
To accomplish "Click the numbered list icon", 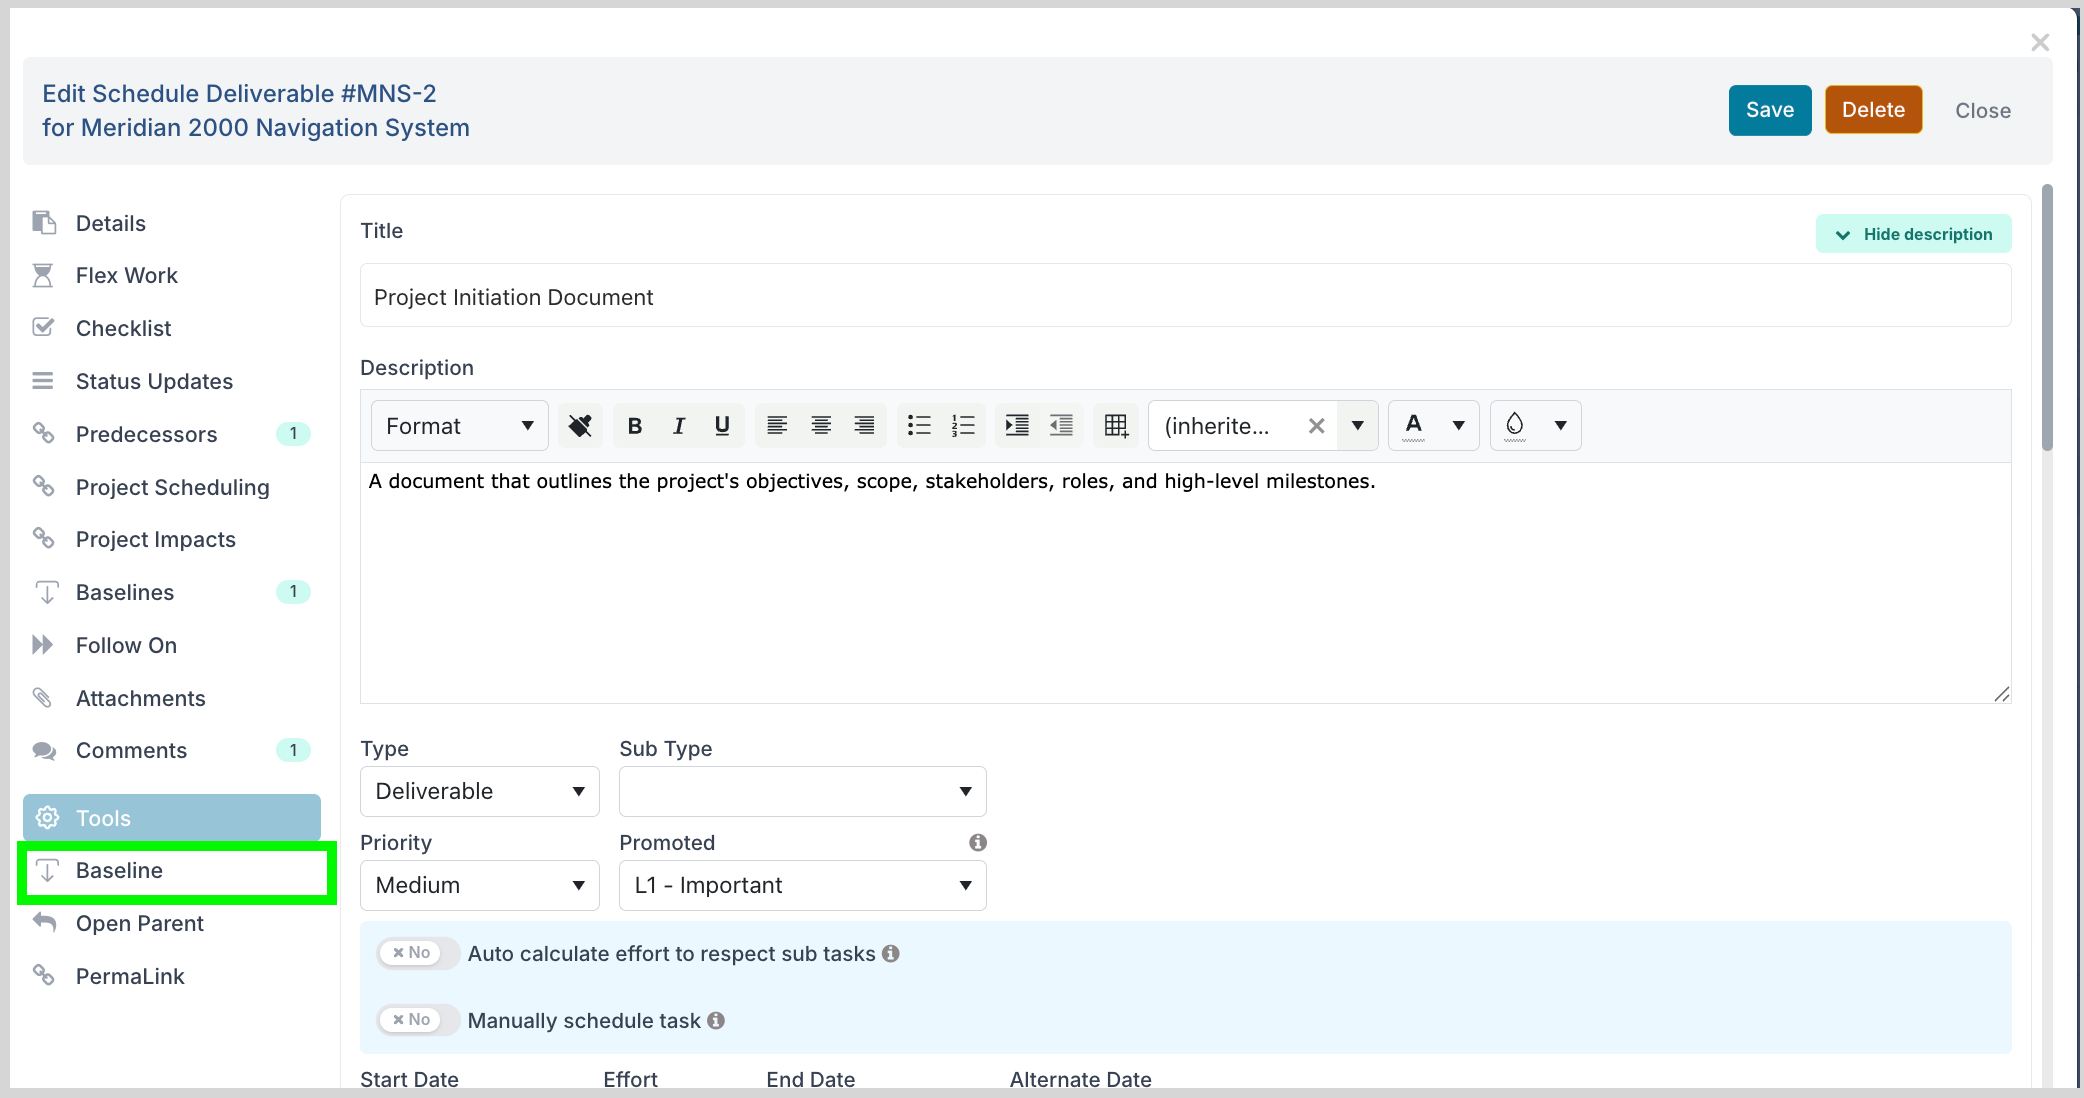I will click(963, 426).
